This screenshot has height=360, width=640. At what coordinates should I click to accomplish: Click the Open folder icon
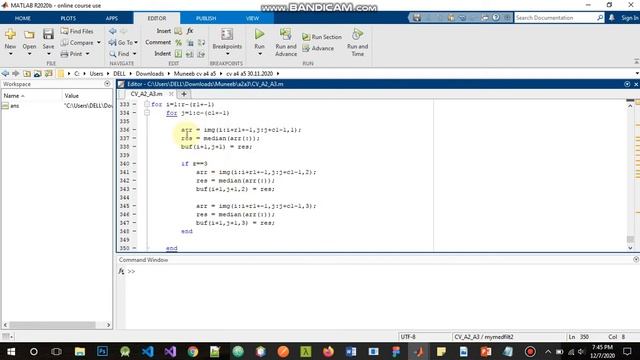(29, 35)
